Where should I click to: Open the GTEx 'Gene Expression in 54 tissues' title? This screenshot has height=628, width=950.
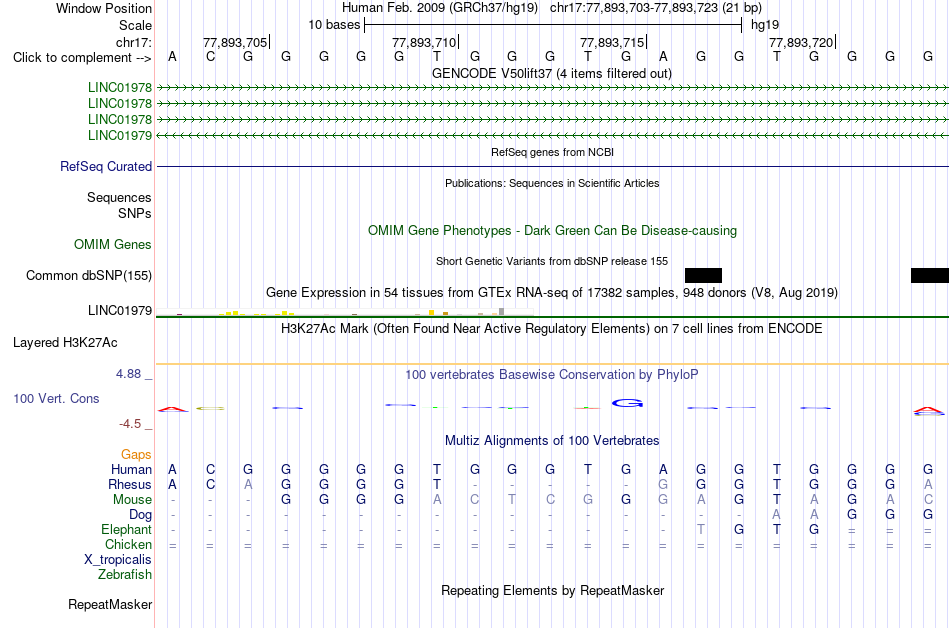point(552,293)
